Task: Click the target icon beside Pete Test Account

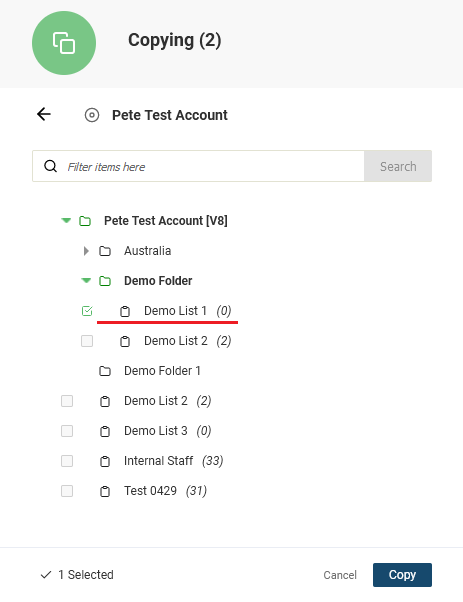Action: pos(92,115)
